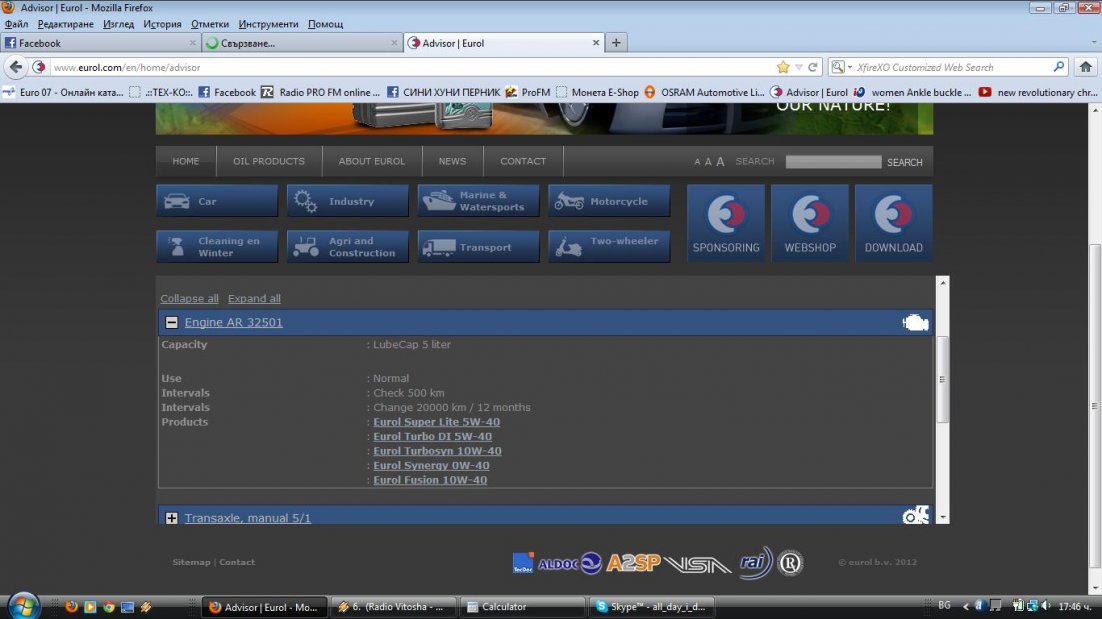Image resolution: width=1102 pixels, height=619 pixels.
Task: Select Agri and Construction tractor icon
Action: click(x=306, y=247)
